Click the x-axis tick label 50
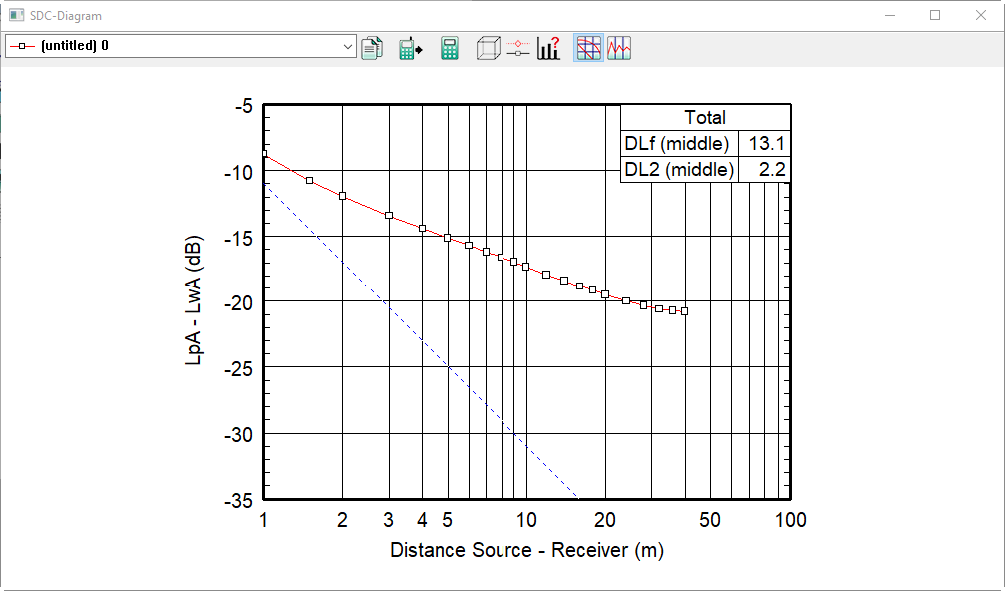The height and width of the screenshot is (591, 1005). 710,520
